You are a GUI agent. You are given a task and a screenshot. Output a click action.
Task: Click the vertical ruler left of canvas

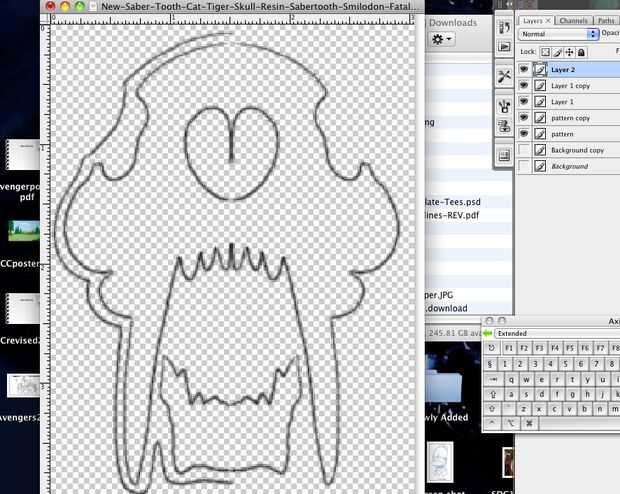point(45,259)
